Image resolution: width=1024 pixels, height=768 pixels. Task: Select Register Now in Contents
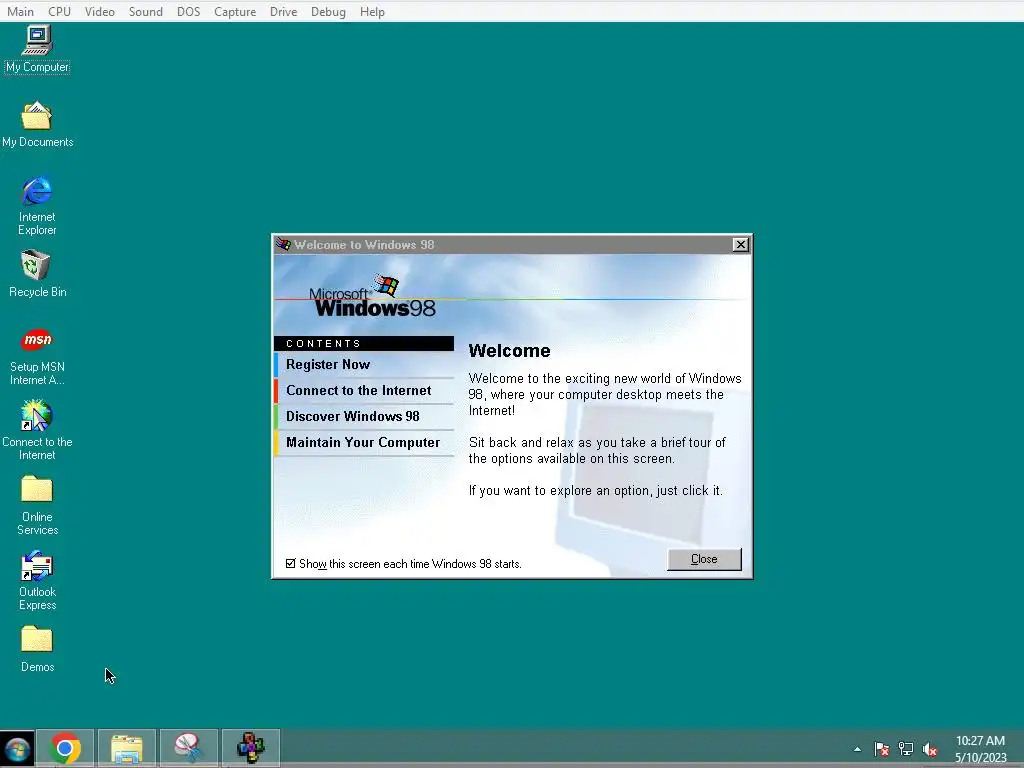click(364, 364)
